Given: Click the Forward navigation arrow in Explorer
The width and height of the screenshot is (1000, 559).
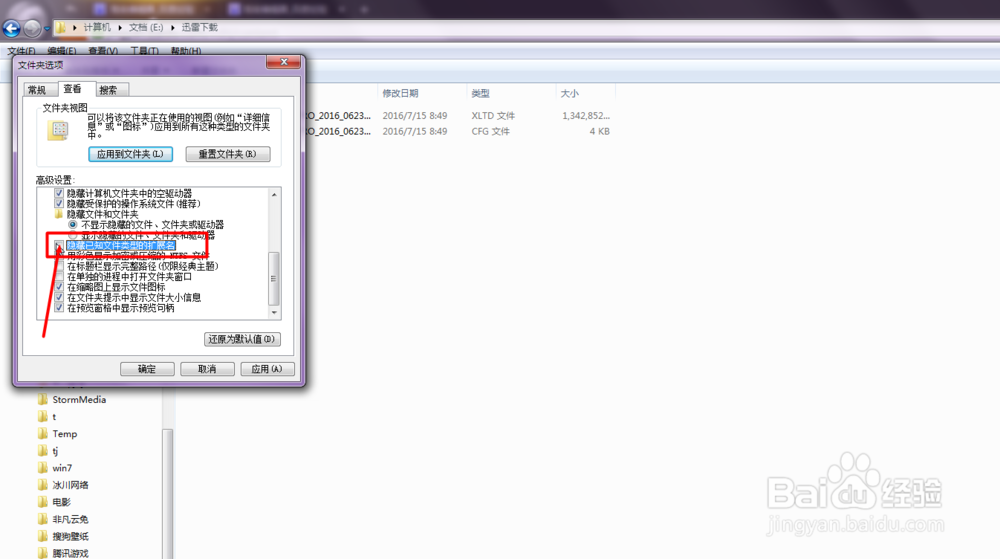Looking at the screenshot, I should point(32,28).
